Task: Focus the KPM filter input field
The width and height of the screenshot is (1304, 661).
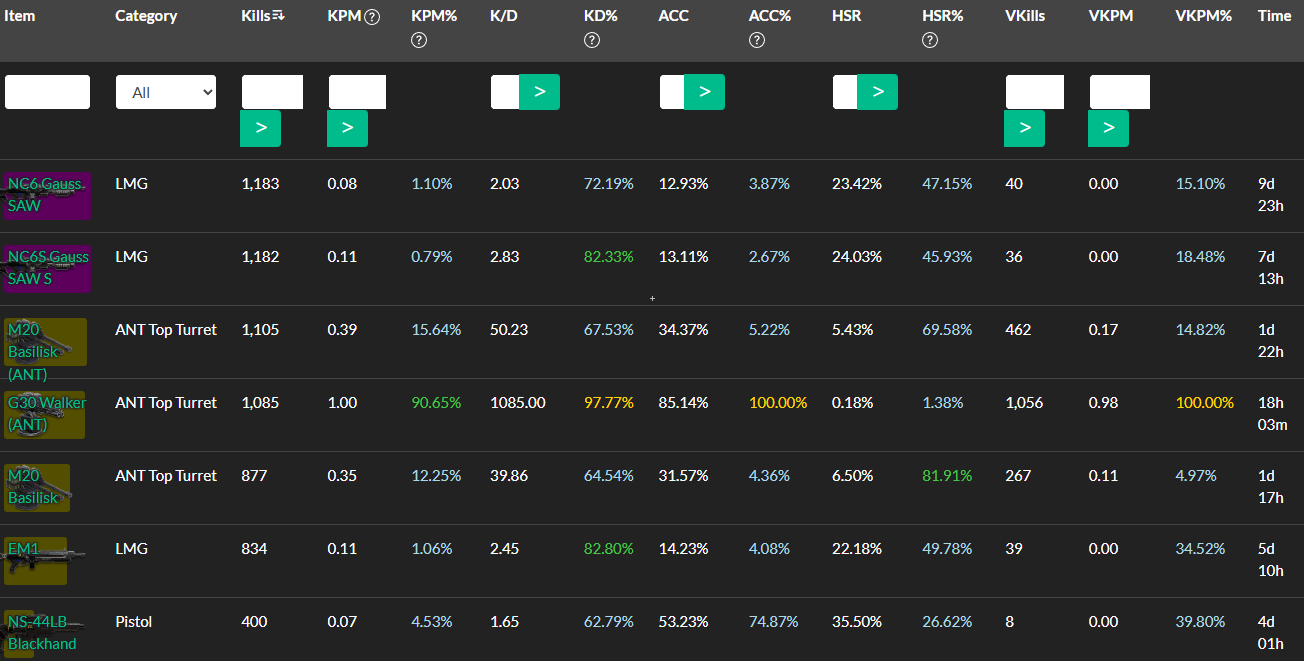Action: [x=357, y=92]
